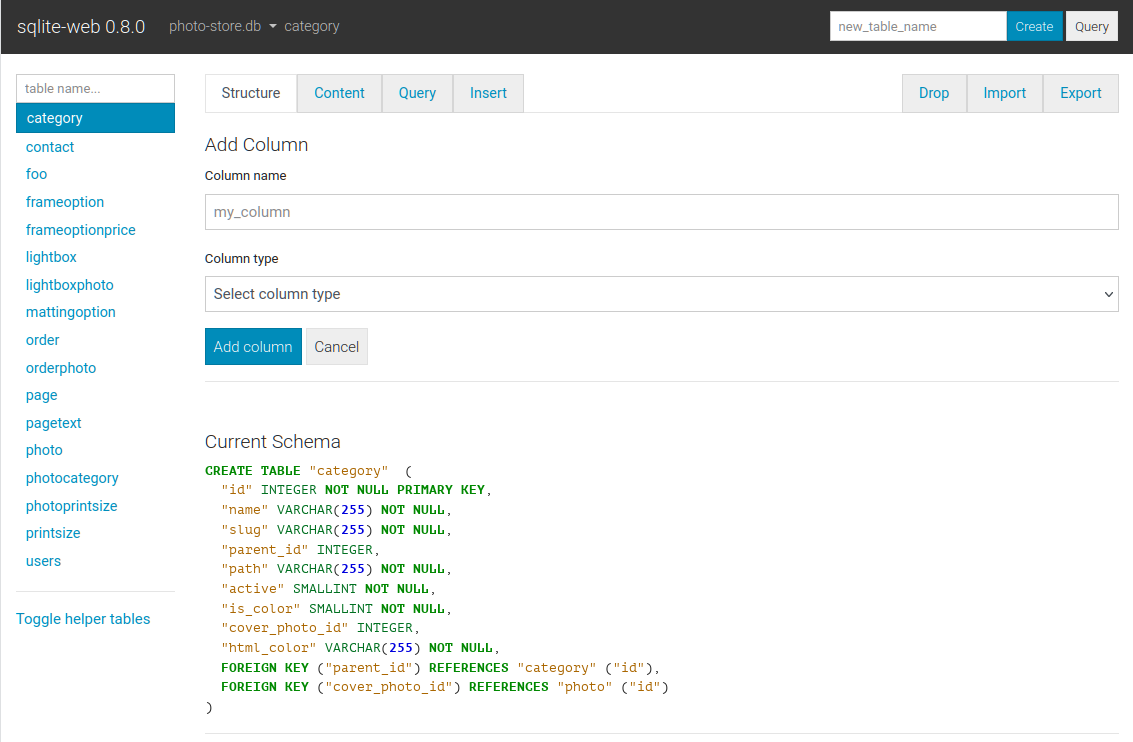1133x742 pixels.
Task: Click the "is_color" SMALLINT schema line
Action: coord(336,609)
